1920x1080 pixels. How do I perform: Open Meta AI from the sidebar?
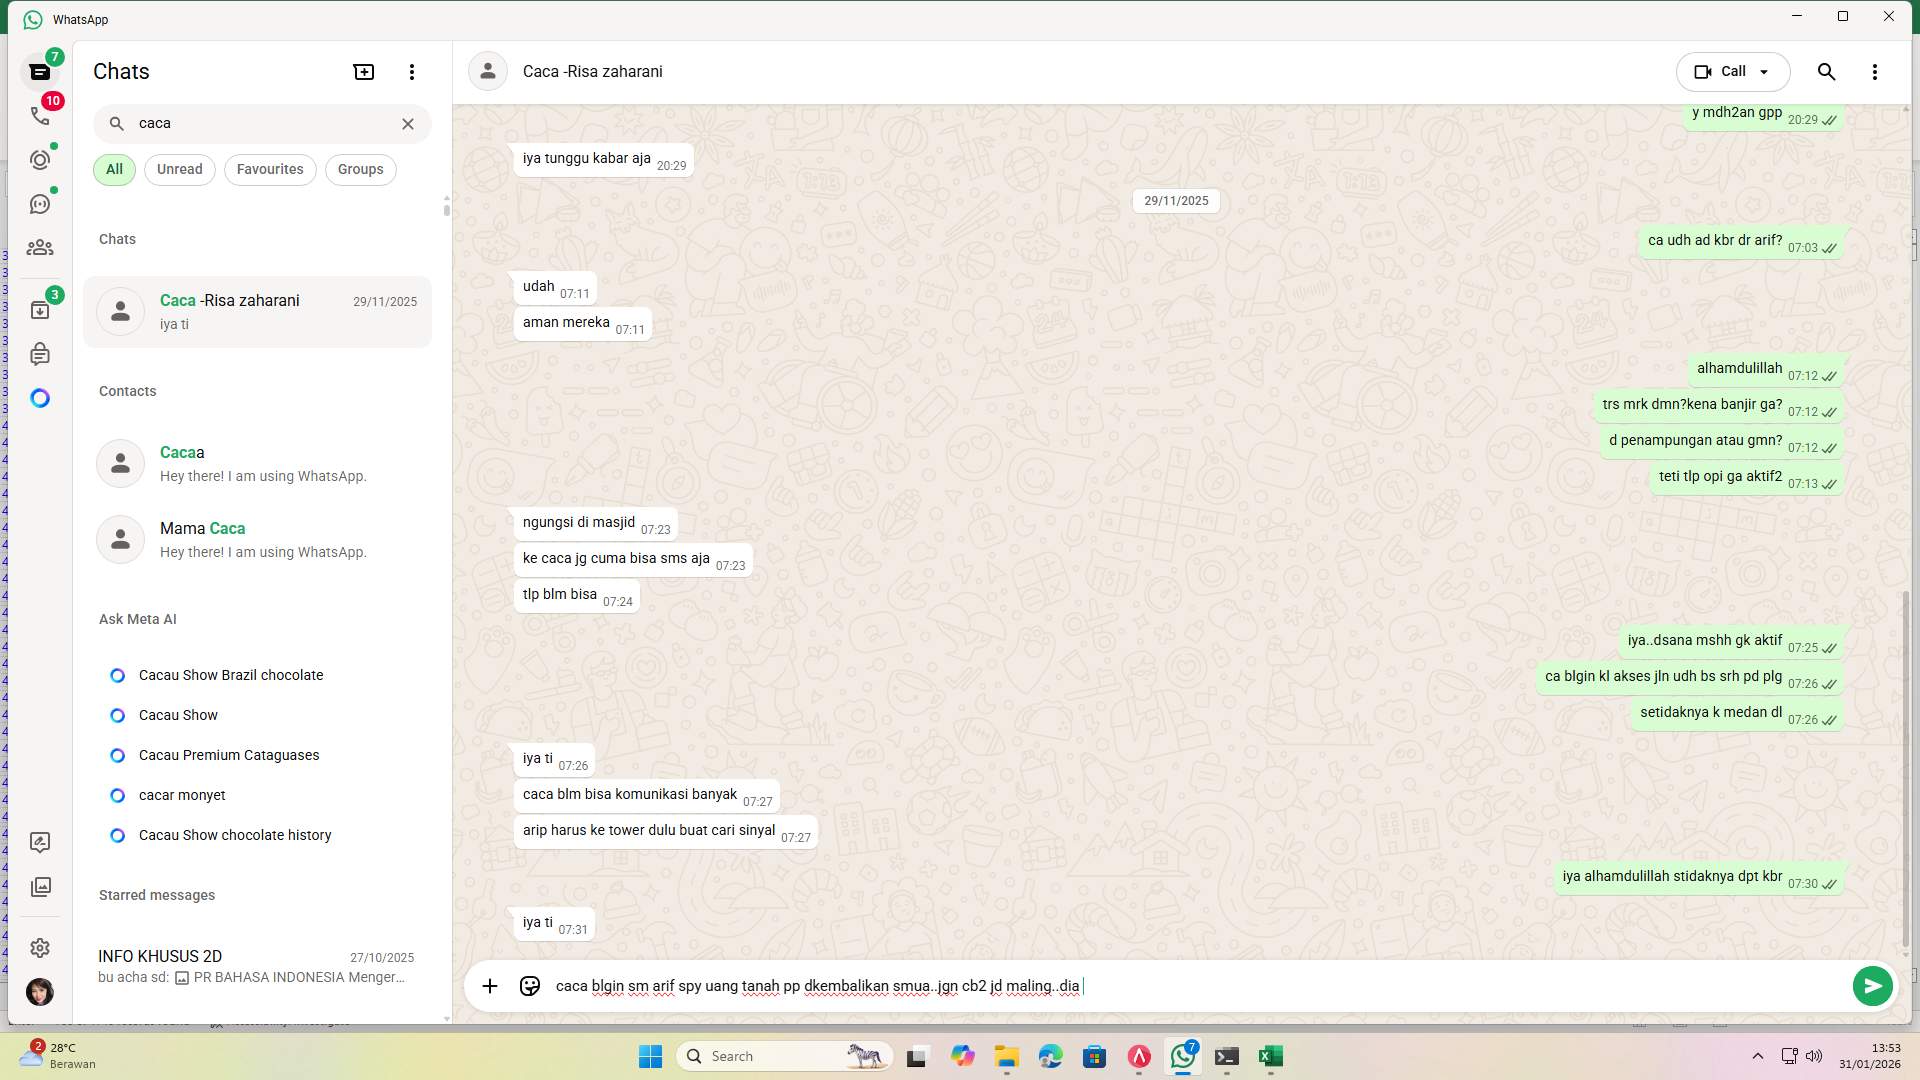[x=40, y=397]
